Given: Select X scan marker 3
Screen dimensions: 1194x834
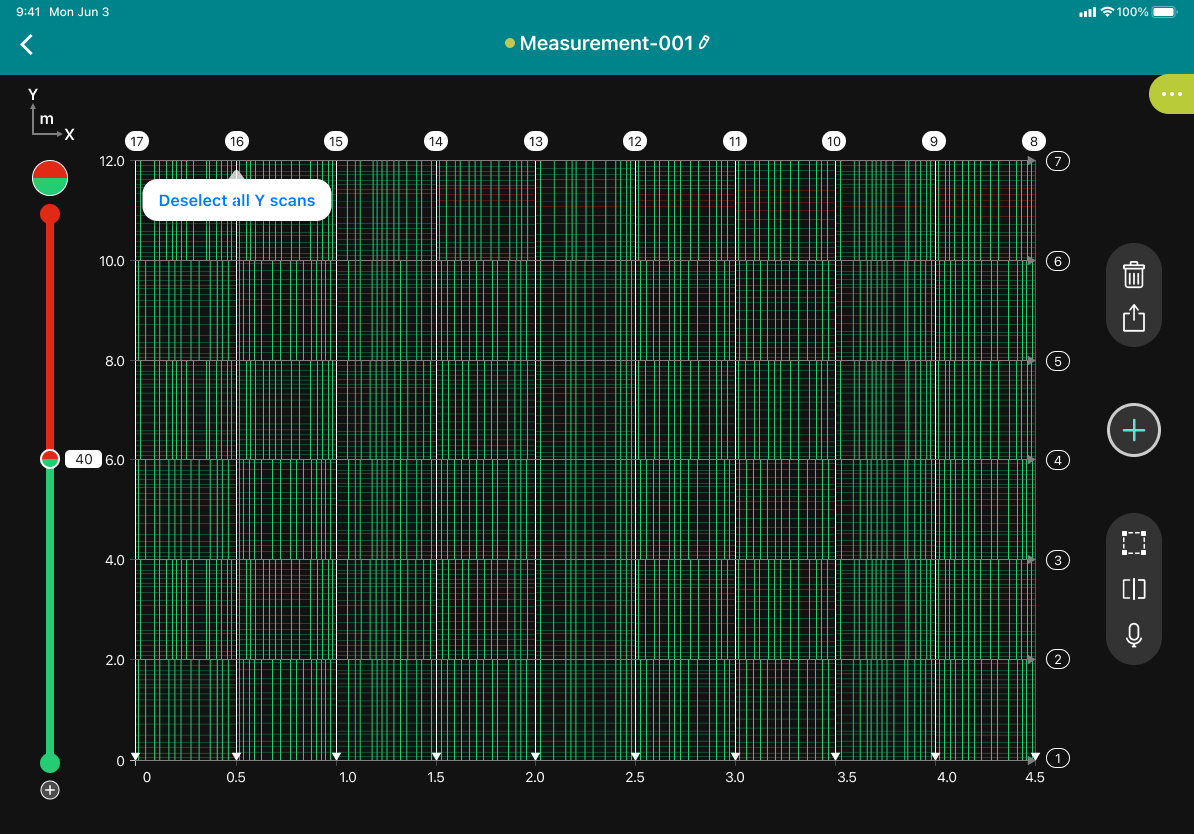Looking at the screenshot, I should tap(1058, 561).
